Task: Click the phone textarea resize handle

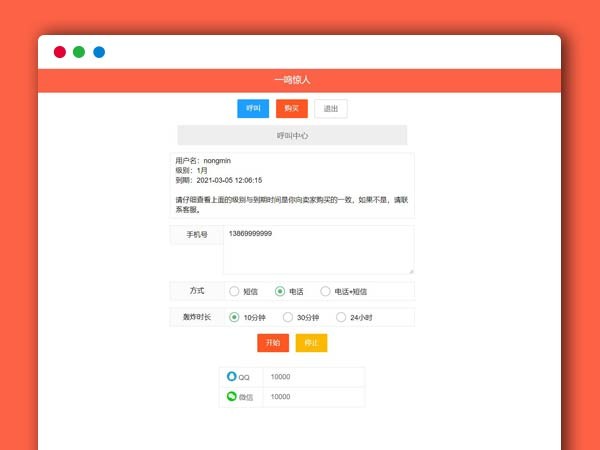Action: tap(410, 270)
